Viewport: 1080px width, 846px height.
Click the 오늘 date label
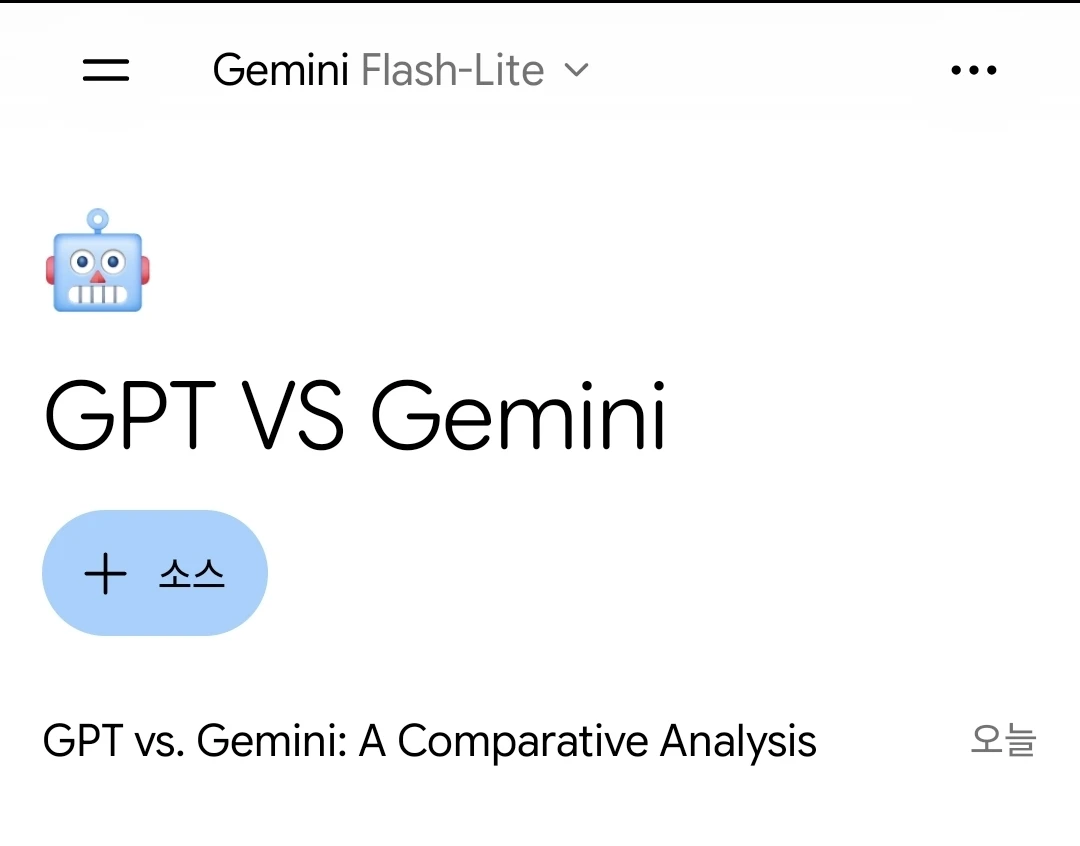coord(1003,741)
